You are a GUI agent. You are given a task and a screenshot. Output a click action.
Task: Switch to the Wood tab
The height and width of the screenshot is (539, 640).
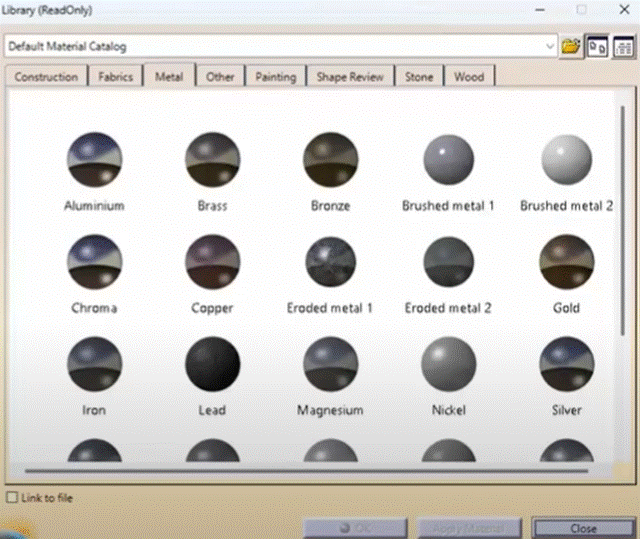(x=469, y=77)
